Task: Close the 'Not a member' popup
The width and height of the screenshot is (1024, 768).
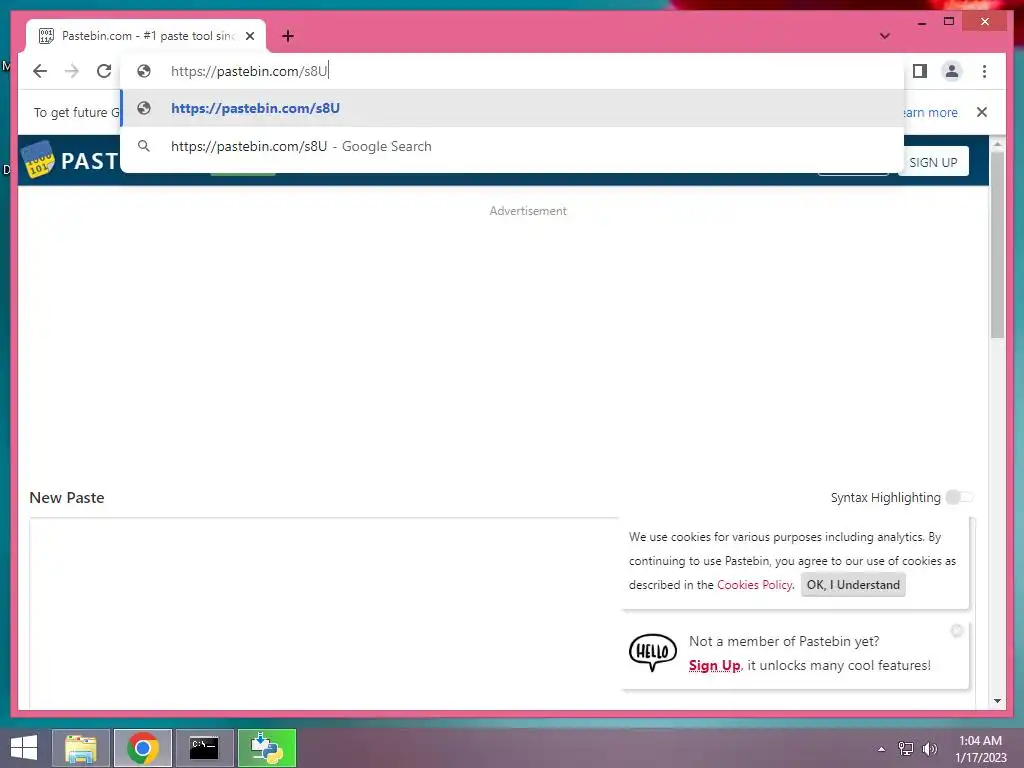Action: [x=957, y=631]
